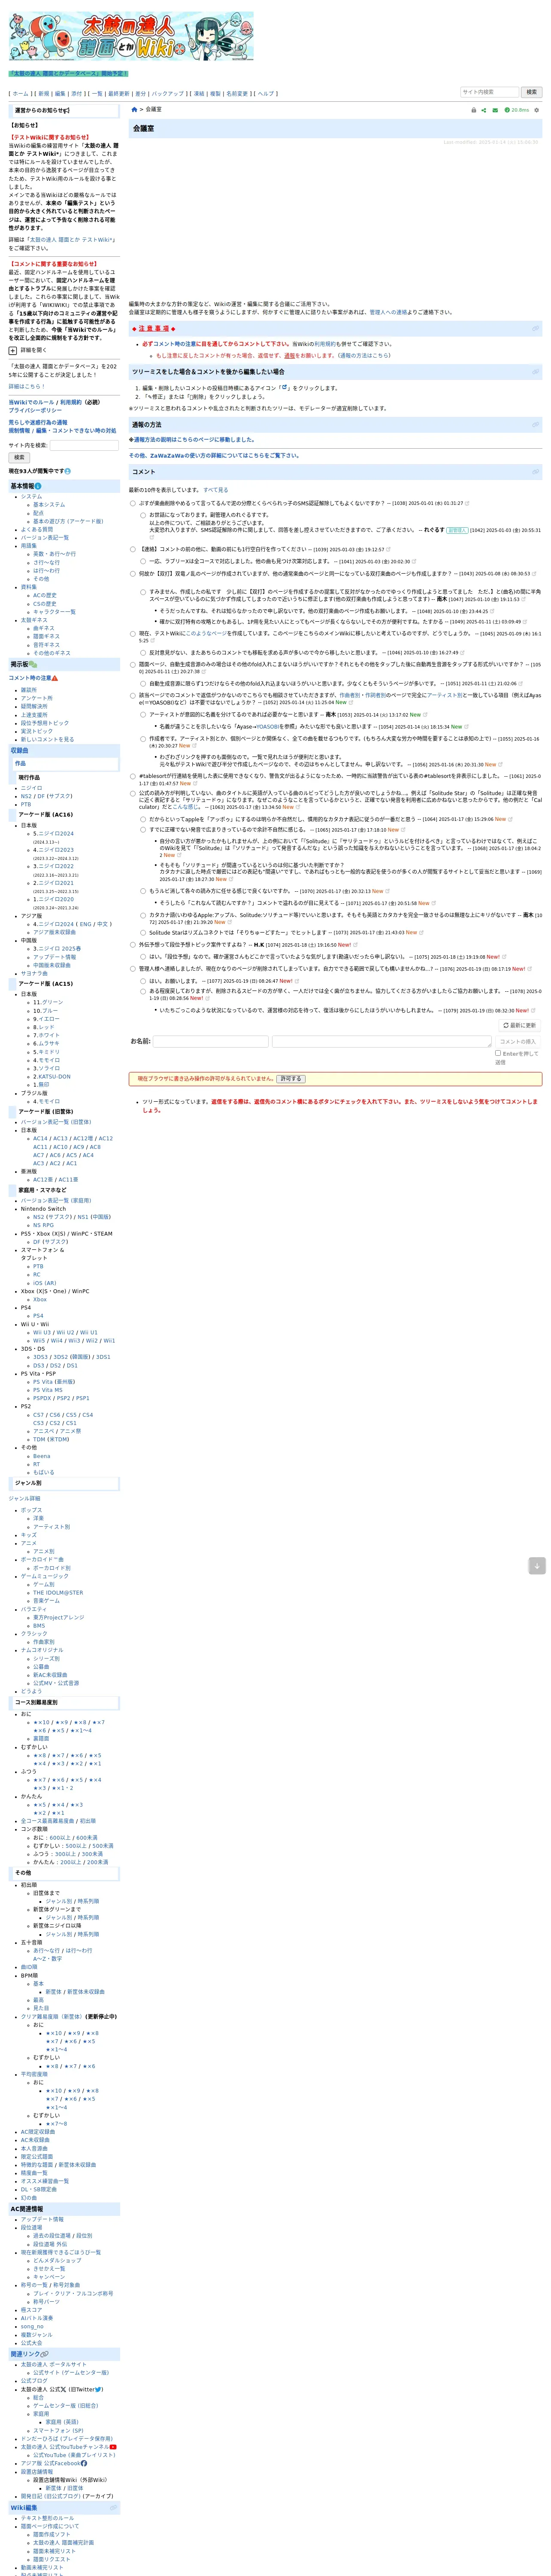Select radio for comment 管理人様へ連絡しましたが [1076]
The height and width of the screenshot is (2576, 551).
132,968
